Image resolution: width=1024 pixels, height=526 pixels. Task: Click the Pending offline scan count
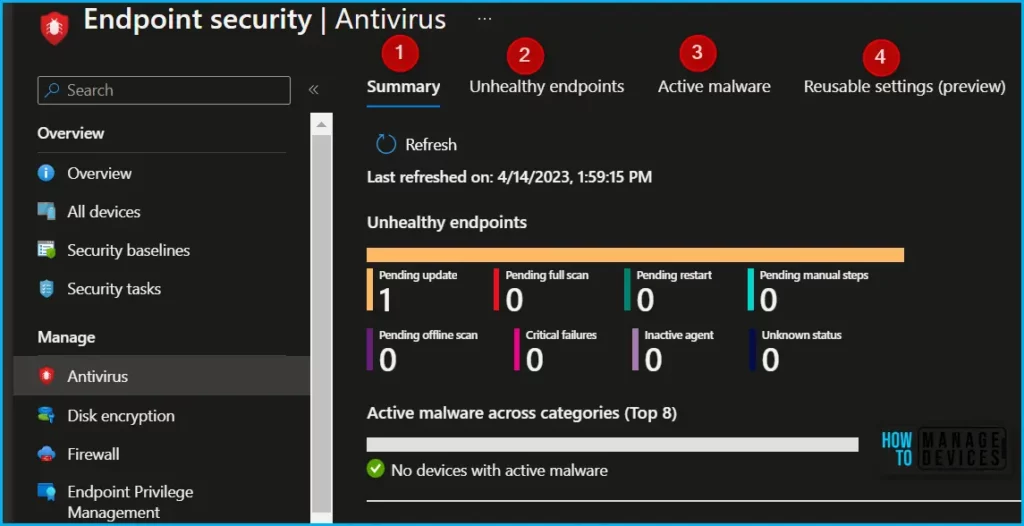(x=388, y=360)
